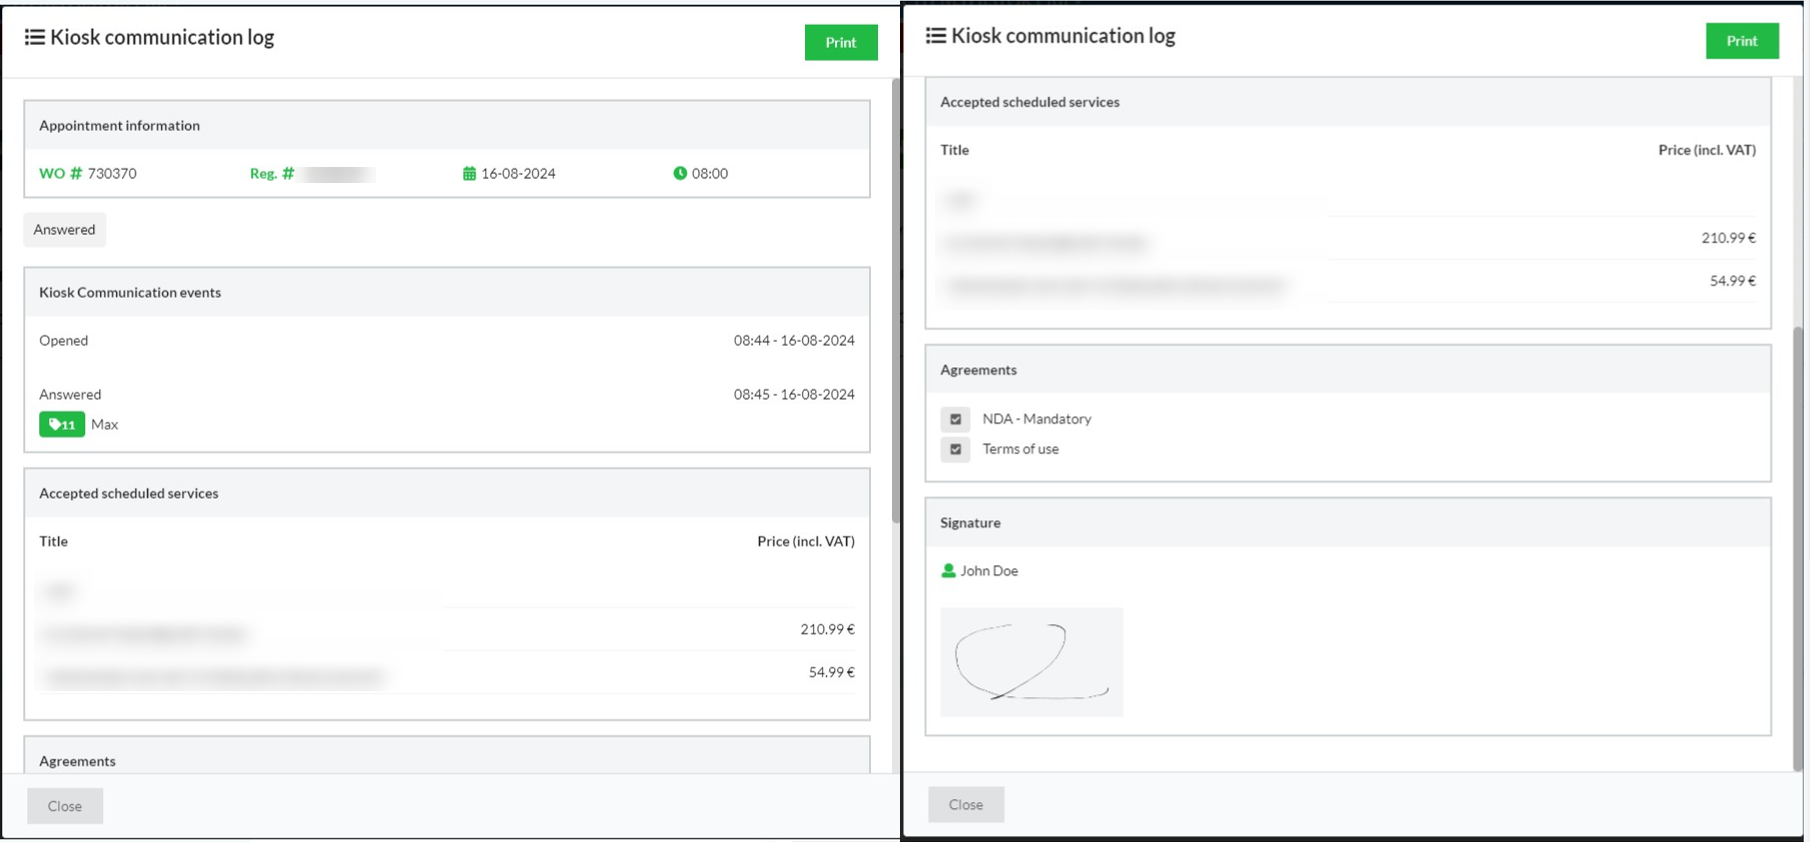Click the right panel vertical scrollbar
Viewport: 1810px width, 842px height.
(x=1798, y=548)
